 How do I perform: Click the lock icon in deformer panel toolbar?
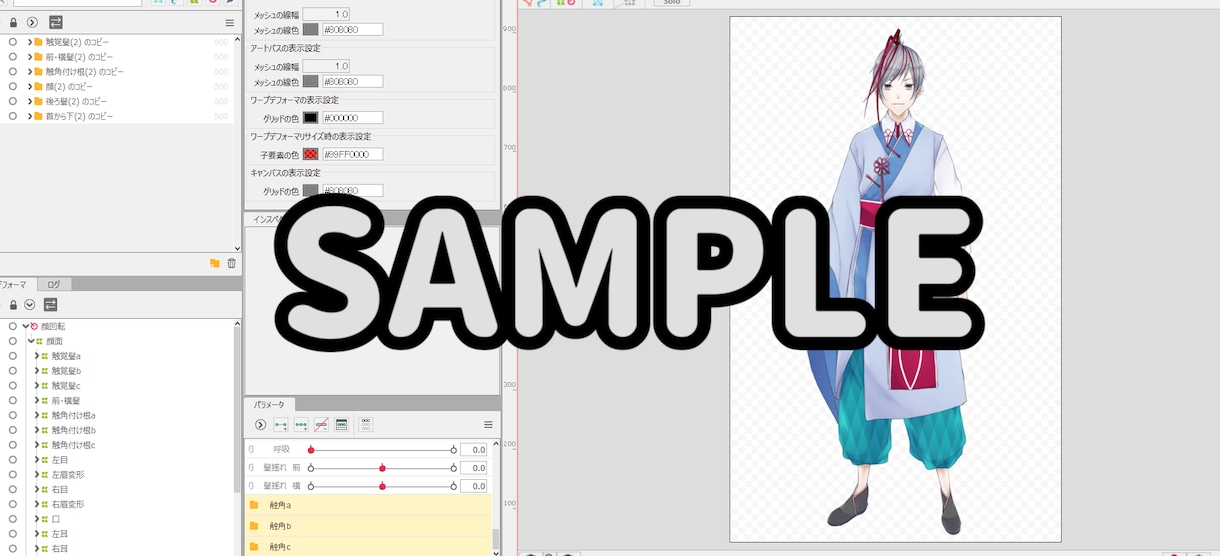(11, 304)
